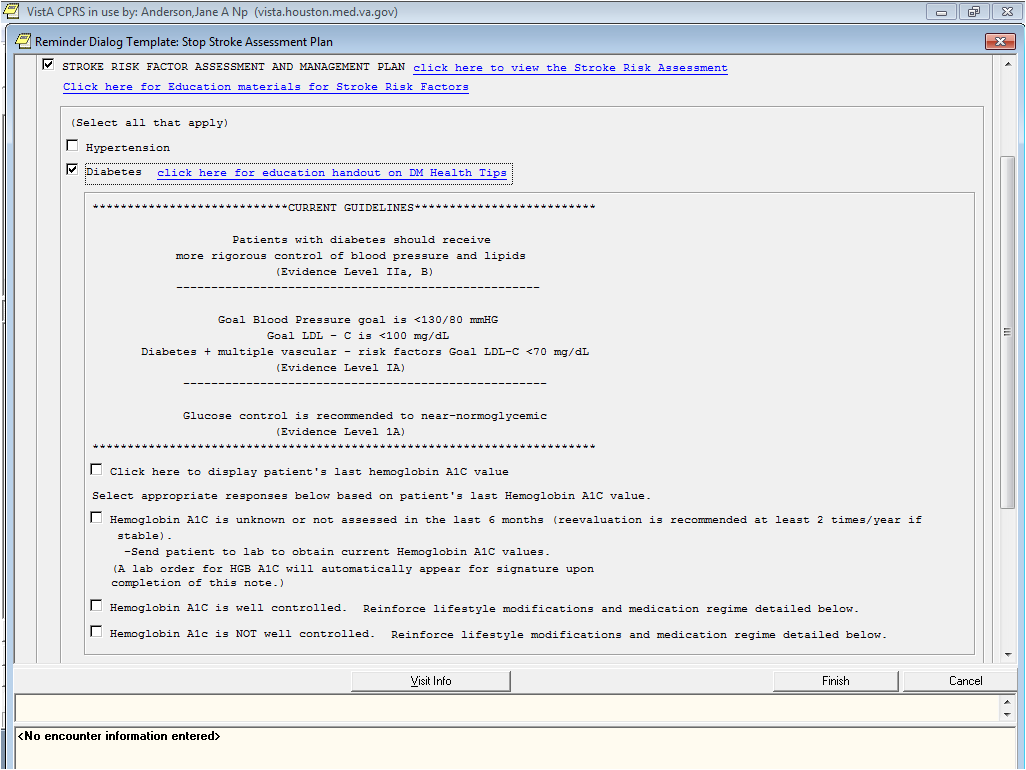Open Education materials for Stroke Risk Factors
The image size is (1026, 770).
[265, 87]
